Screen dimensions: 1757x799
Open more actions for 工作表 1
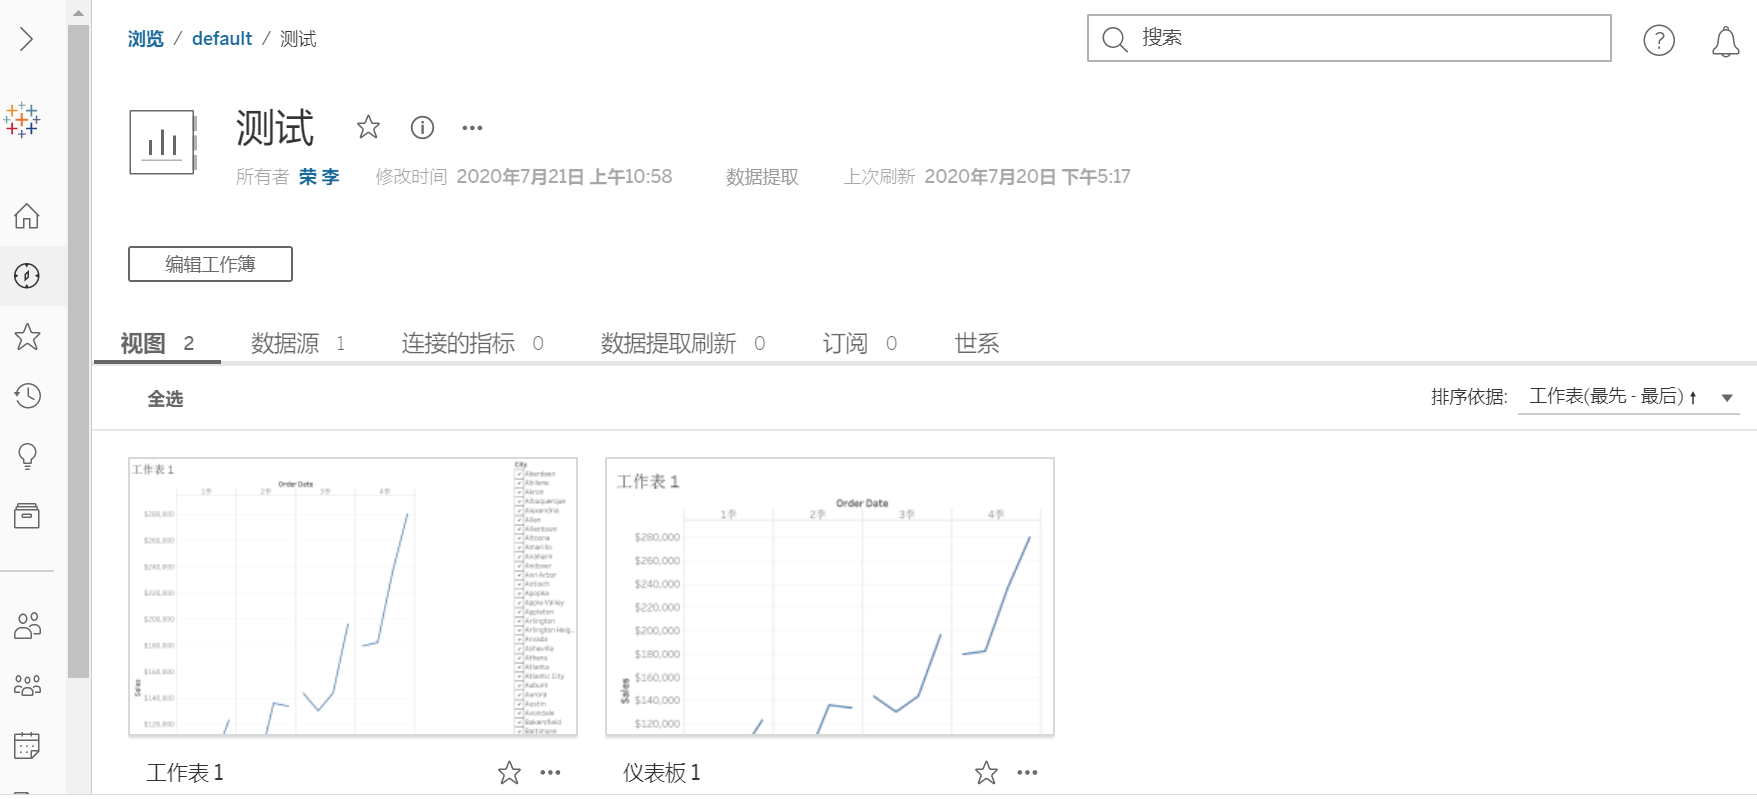550,772
